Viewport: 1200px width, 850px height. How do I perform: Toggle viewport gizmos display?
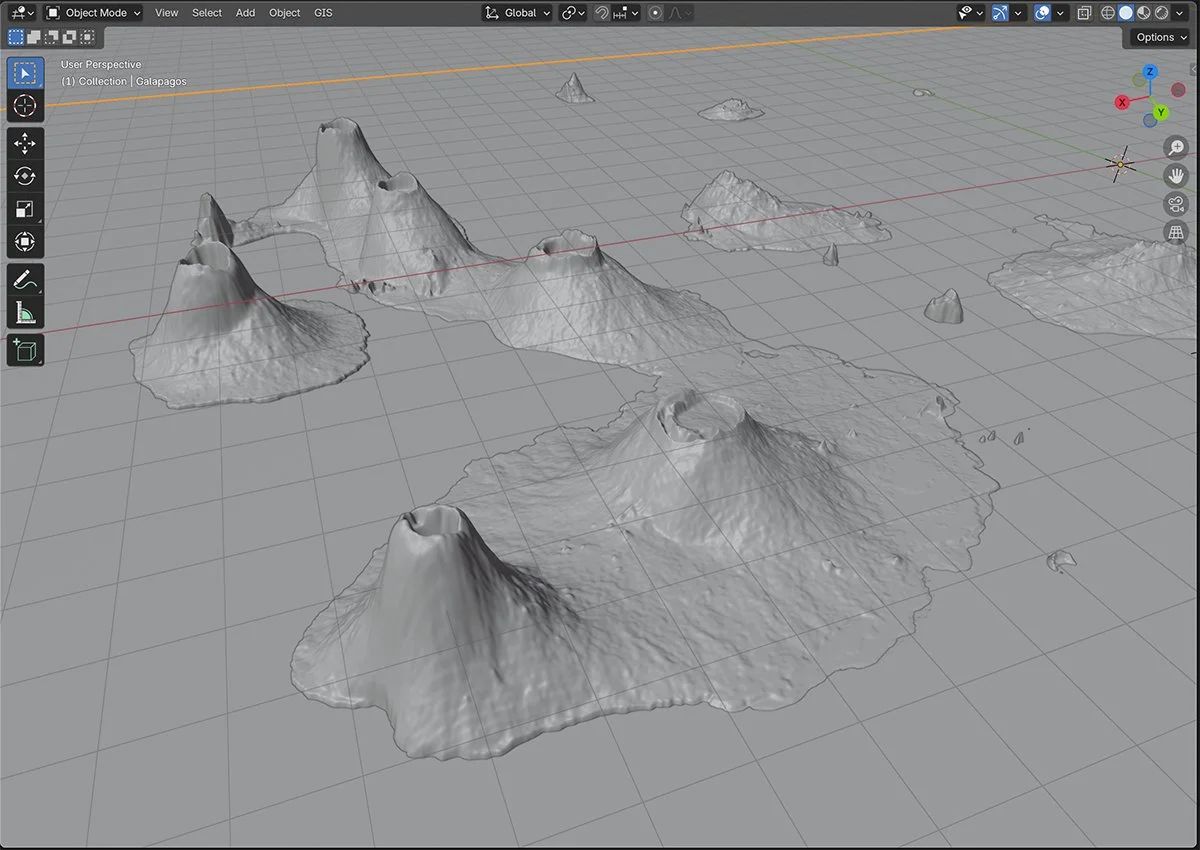[1000, 13]
